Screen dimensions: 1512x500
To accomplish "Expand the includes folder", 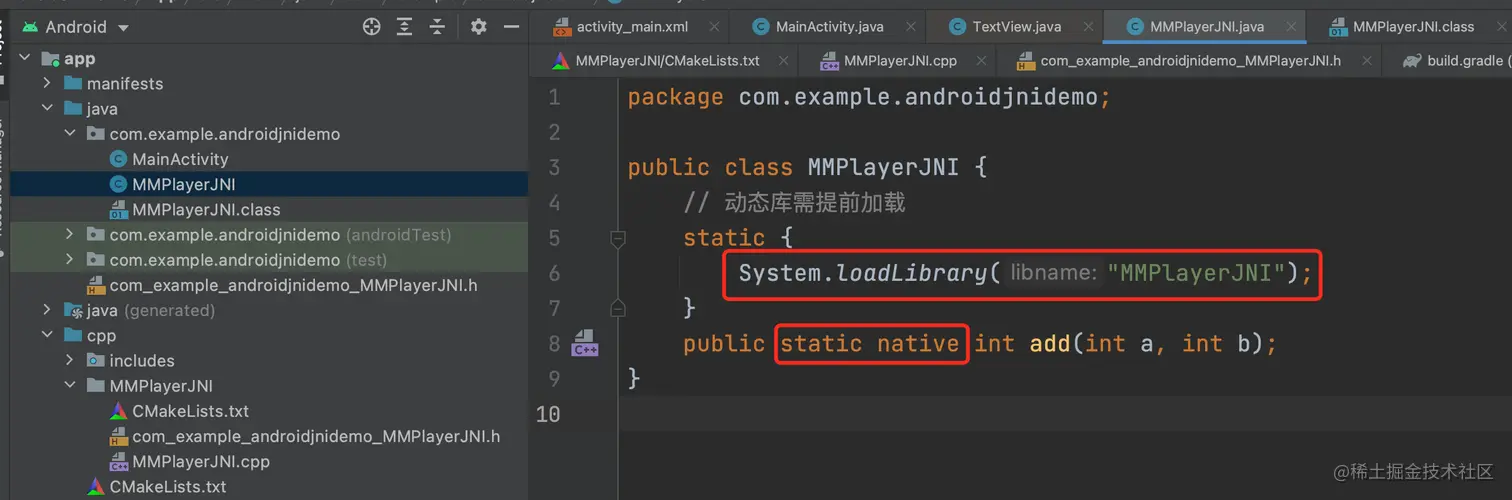I will coord(69,361).
